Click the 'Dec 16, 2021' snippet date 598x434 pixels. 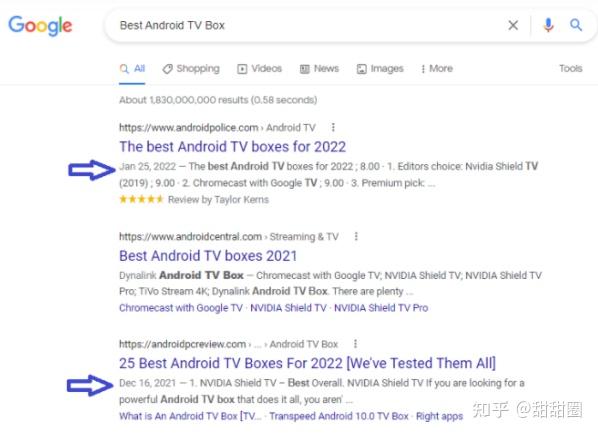pyautogui.click(x=148, y=383)
